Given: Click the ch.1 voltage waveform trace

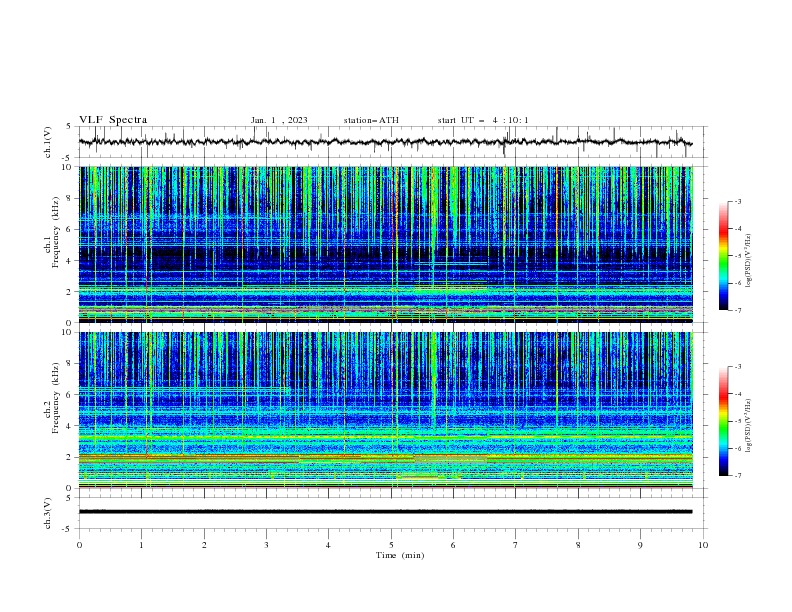Looking at the screenshot, I should (x=385, y=142).
